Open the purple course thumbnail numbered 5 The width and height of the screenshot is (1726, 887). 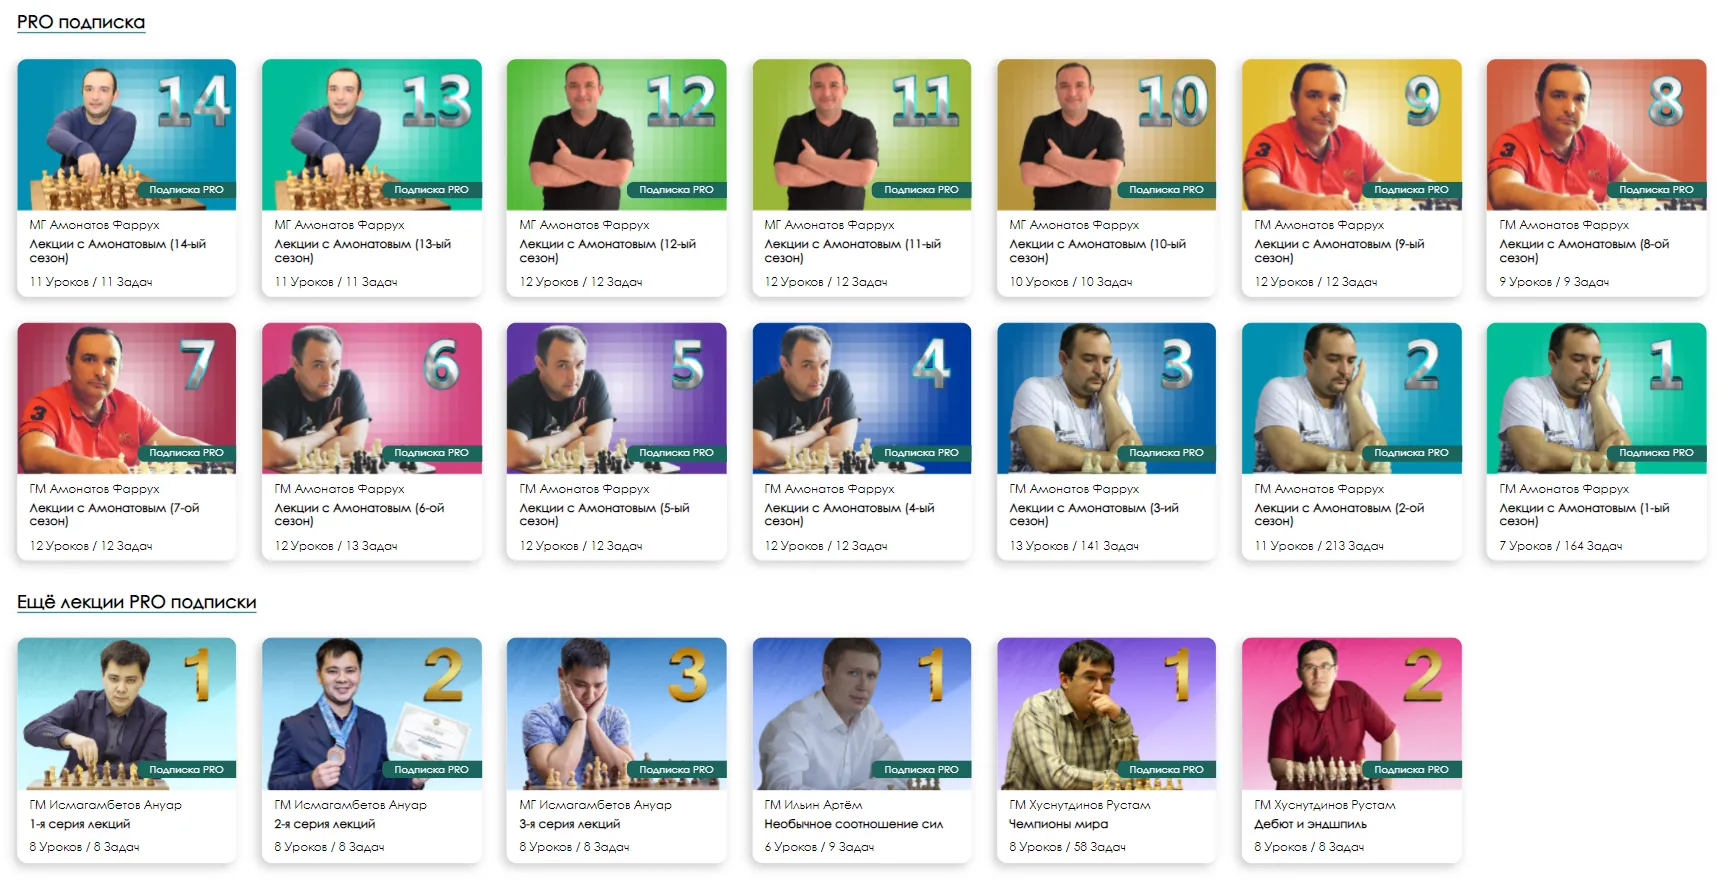pyautogui.click(x=617, y=398)
